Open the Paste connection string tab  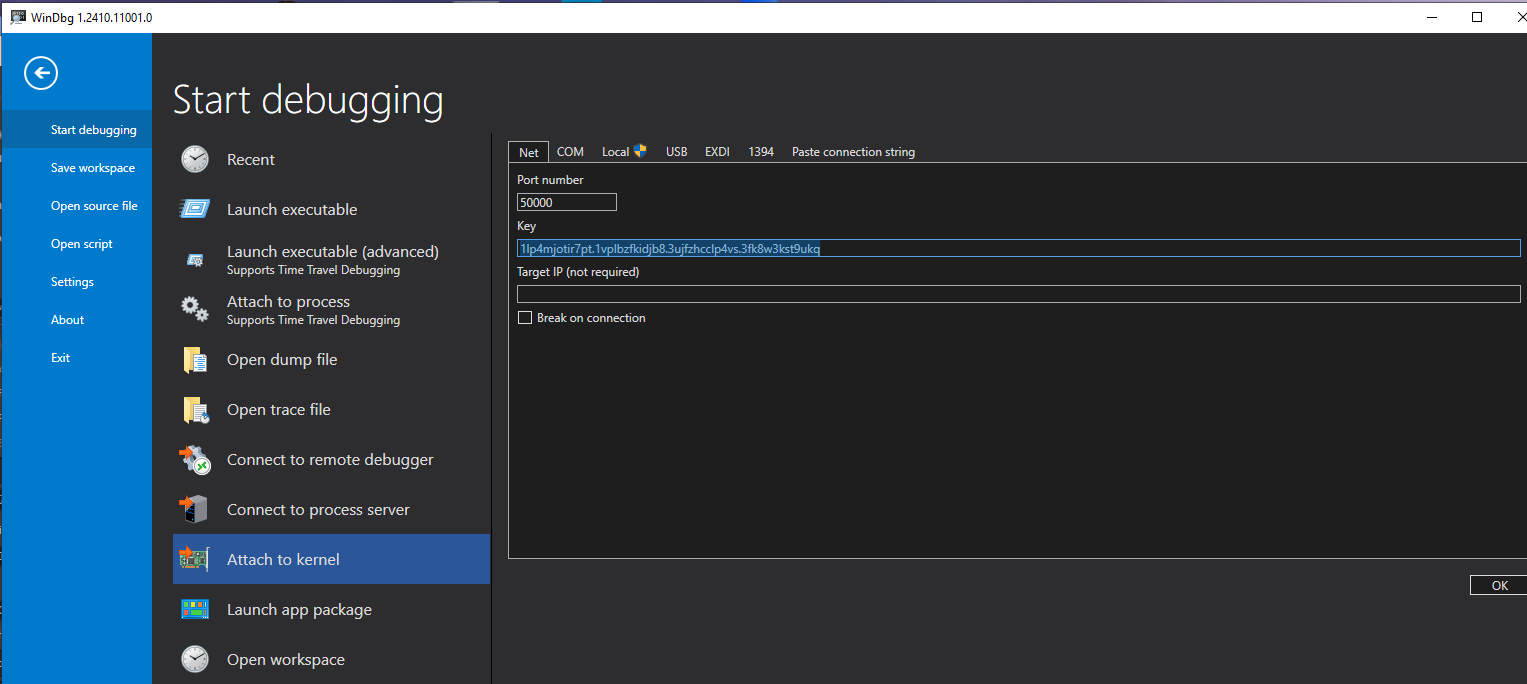tap(853, 152)
